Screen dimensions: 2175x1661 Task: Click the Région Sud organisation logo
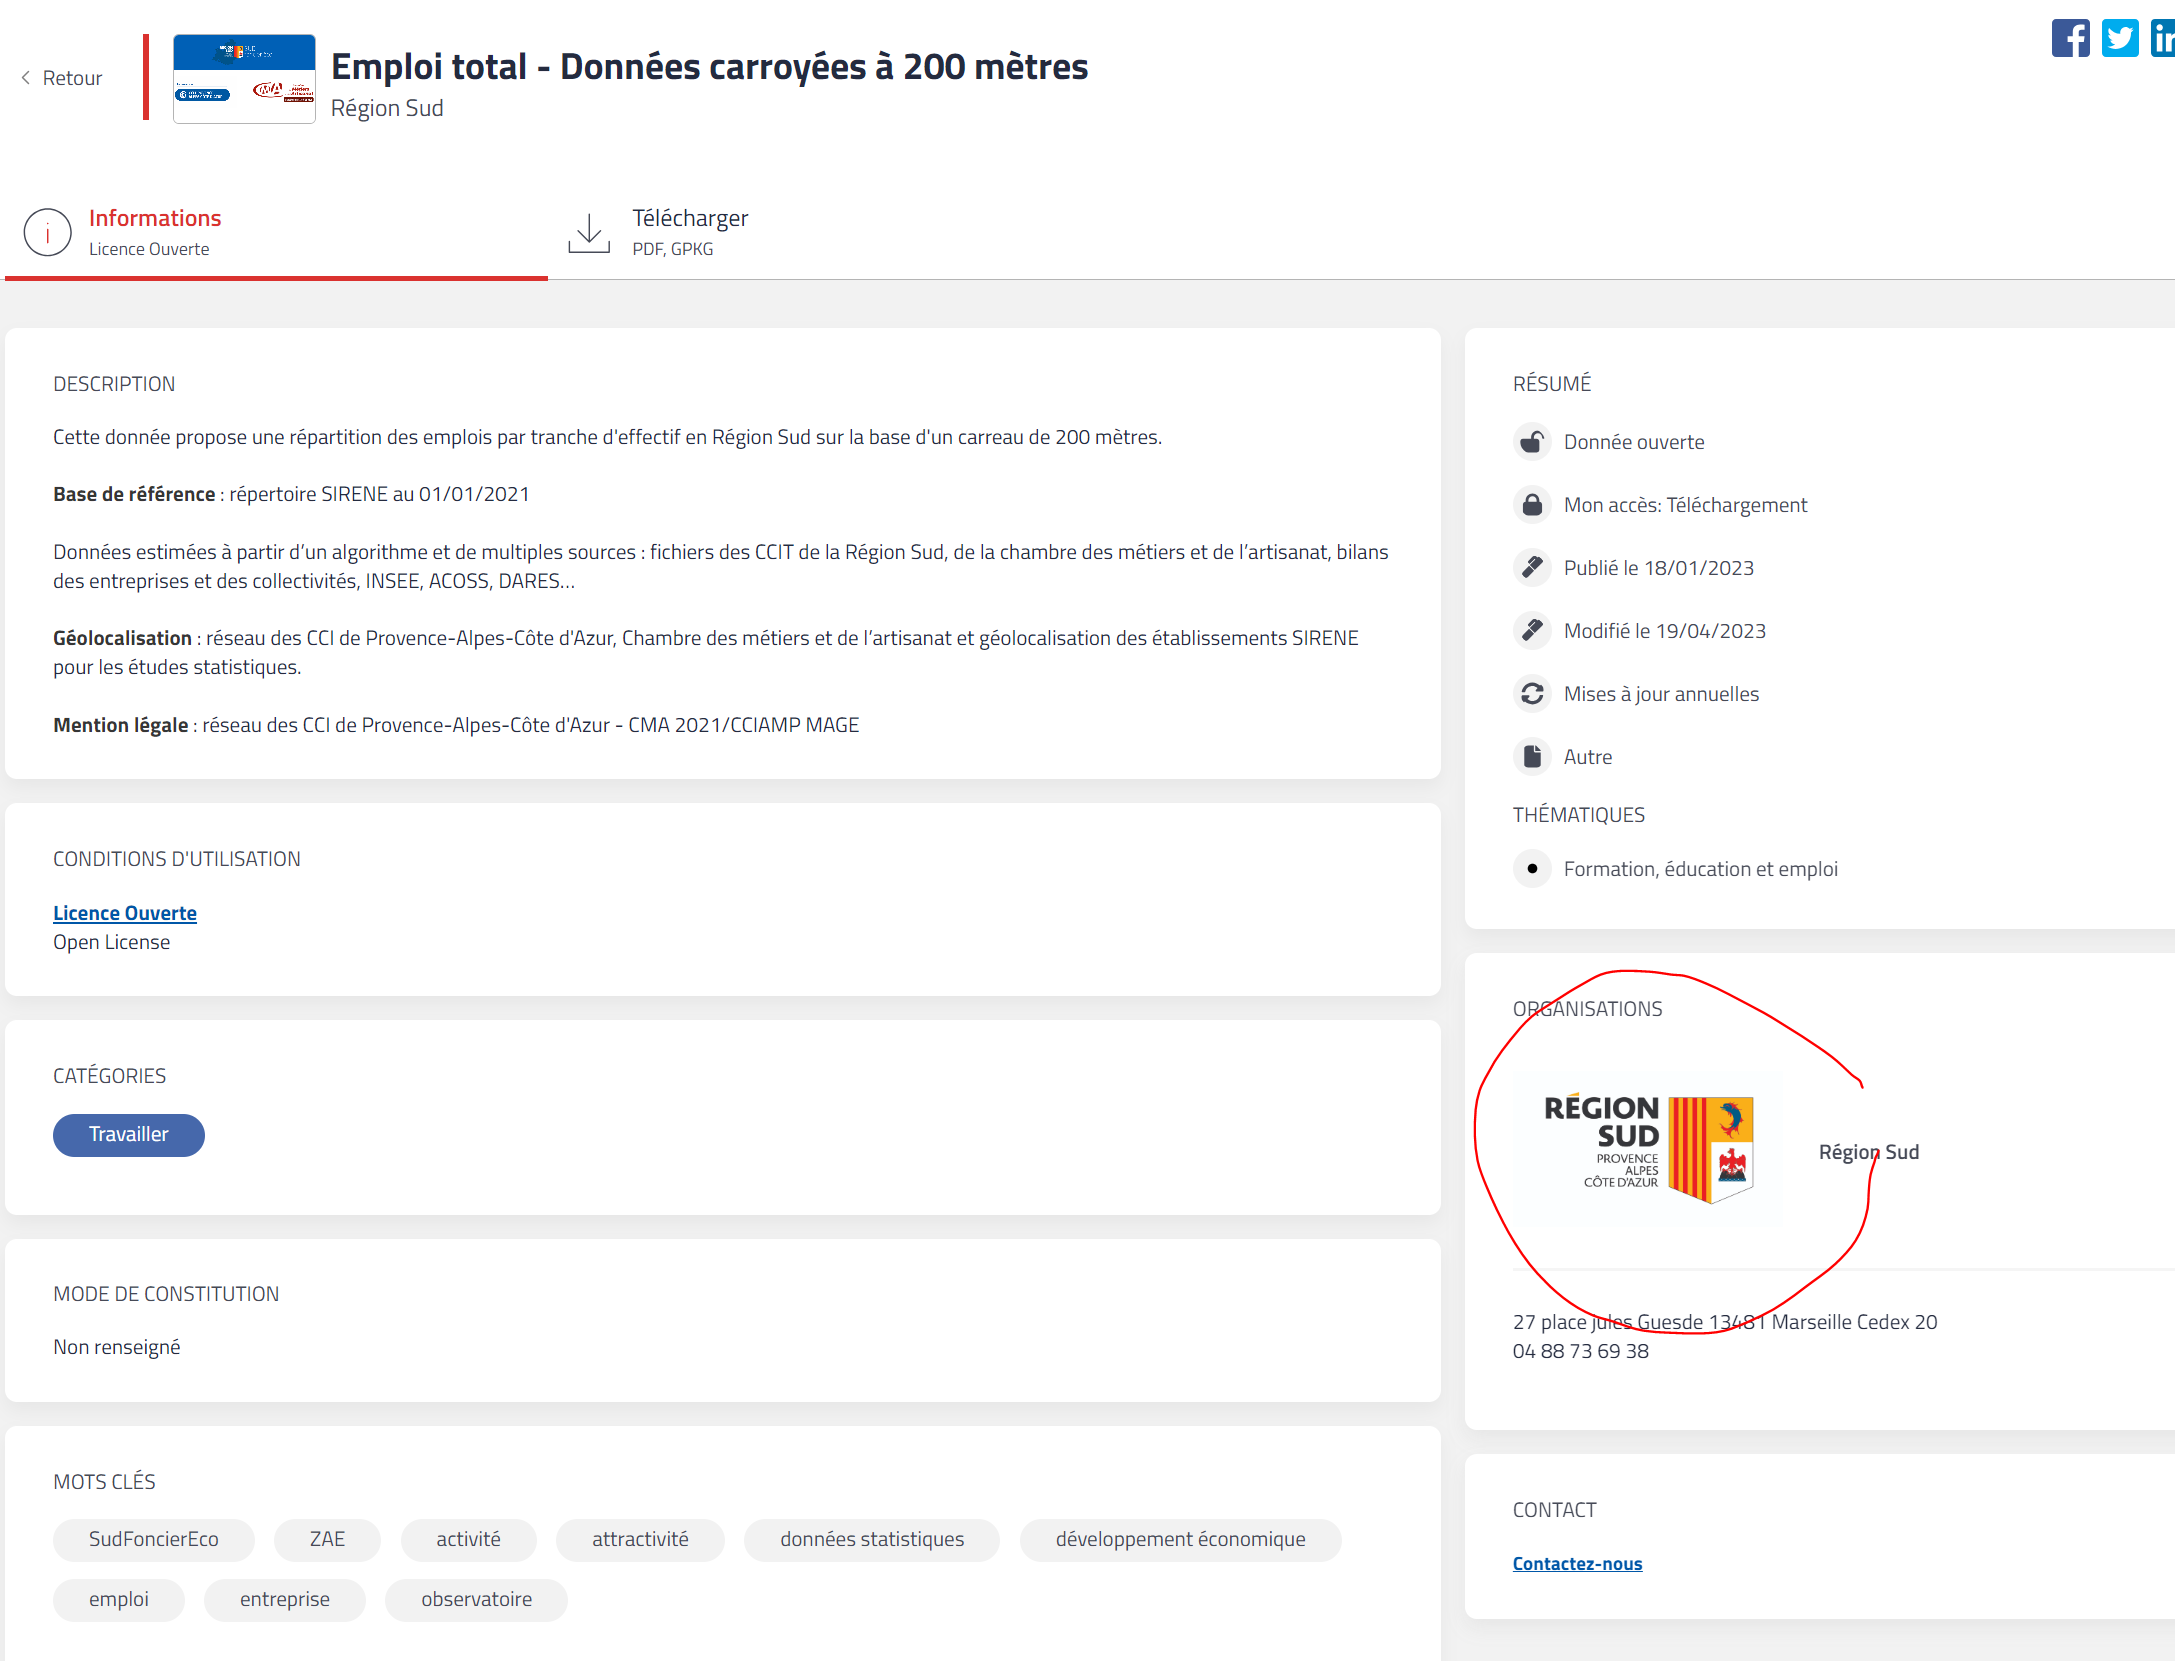[1649, 1148]
